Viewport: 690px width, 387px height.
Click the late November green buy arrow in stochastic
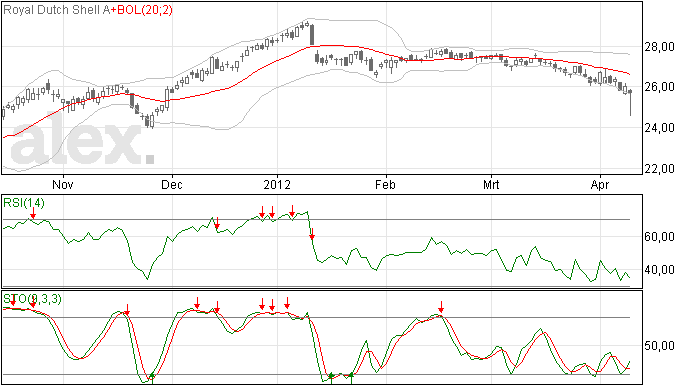152,378
